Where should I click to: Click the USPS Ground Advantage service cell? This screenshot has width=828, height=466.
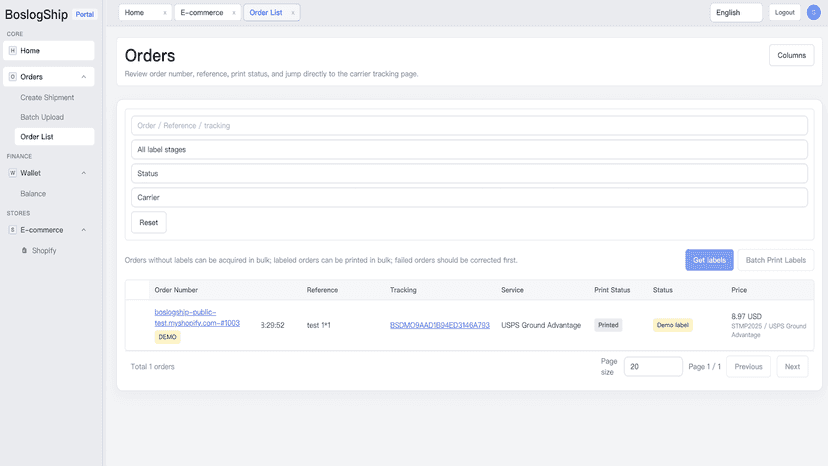pyautogui.click(x=541, y=325)
